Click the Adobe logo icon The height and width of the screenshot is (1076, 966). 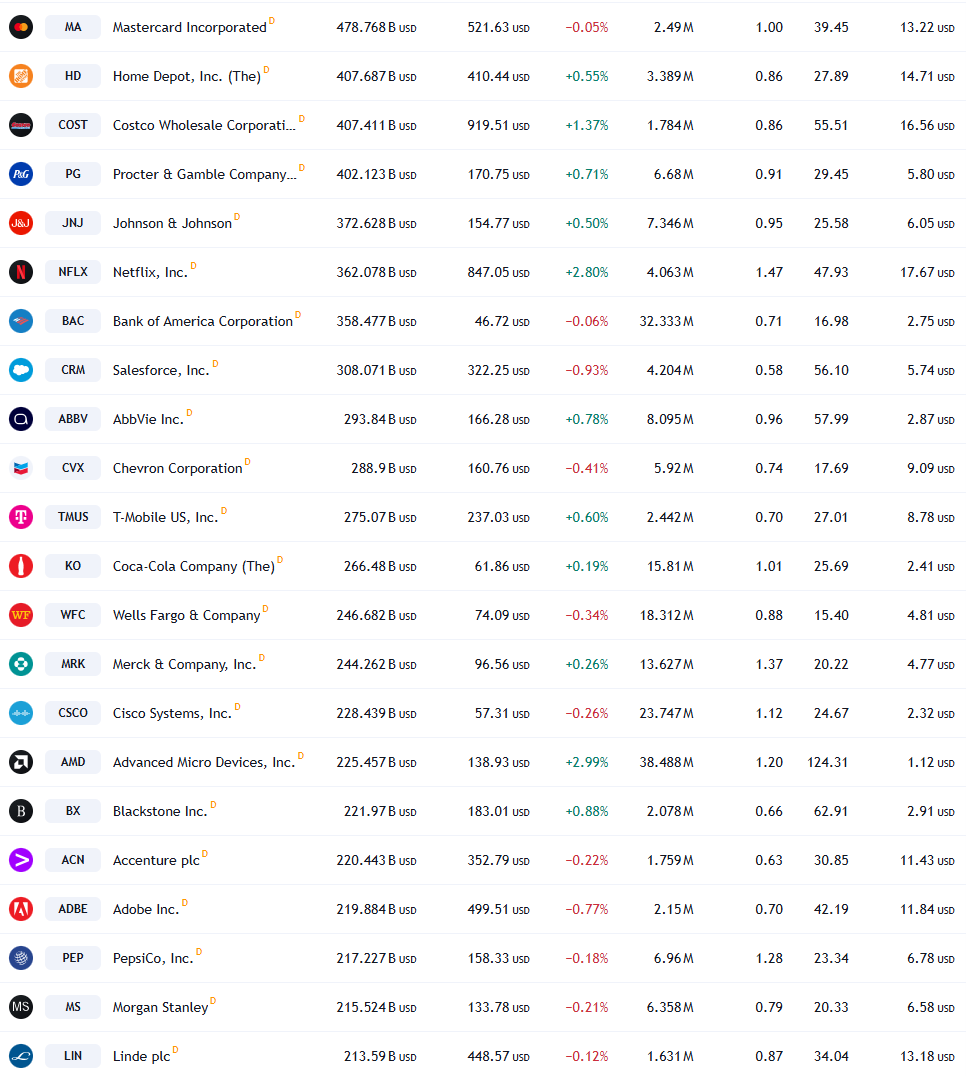coord(21,909)
